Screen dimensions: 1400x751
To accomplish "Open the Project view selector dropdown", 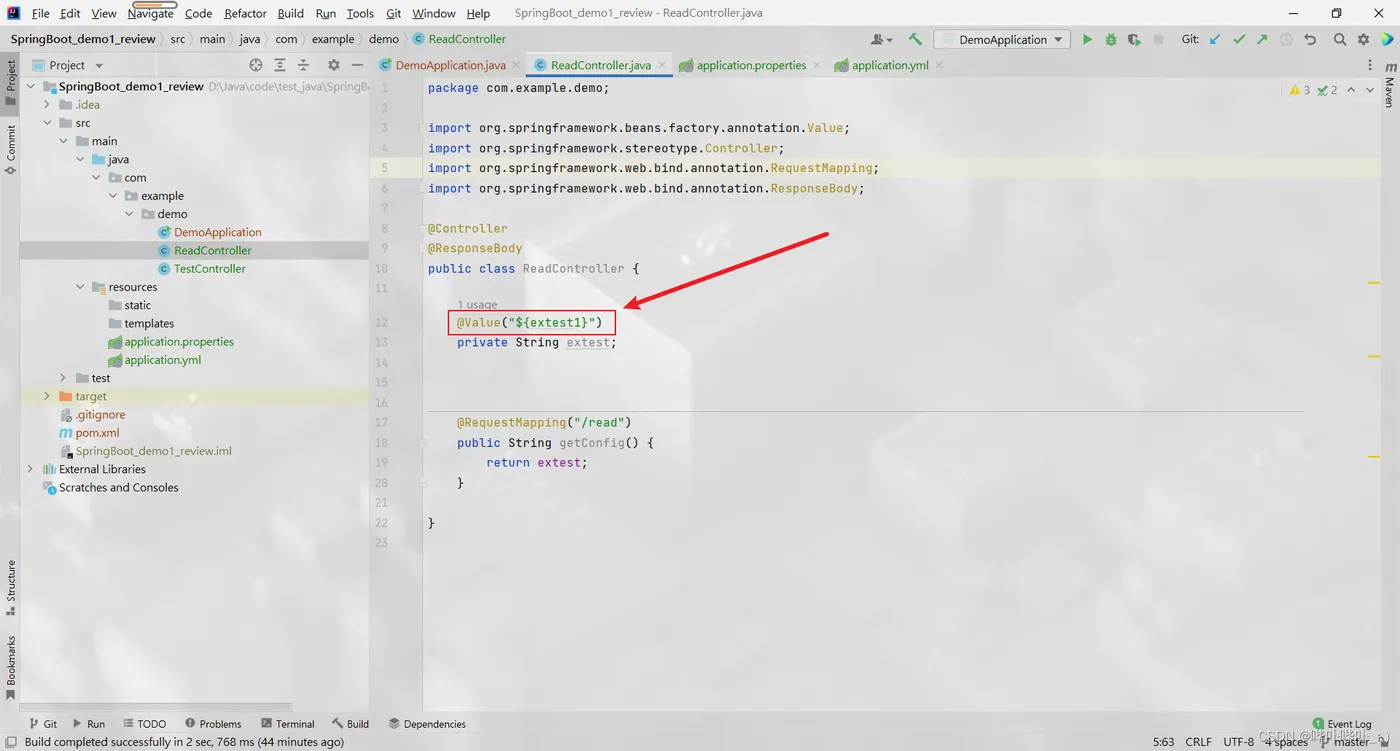I will 67,65.
